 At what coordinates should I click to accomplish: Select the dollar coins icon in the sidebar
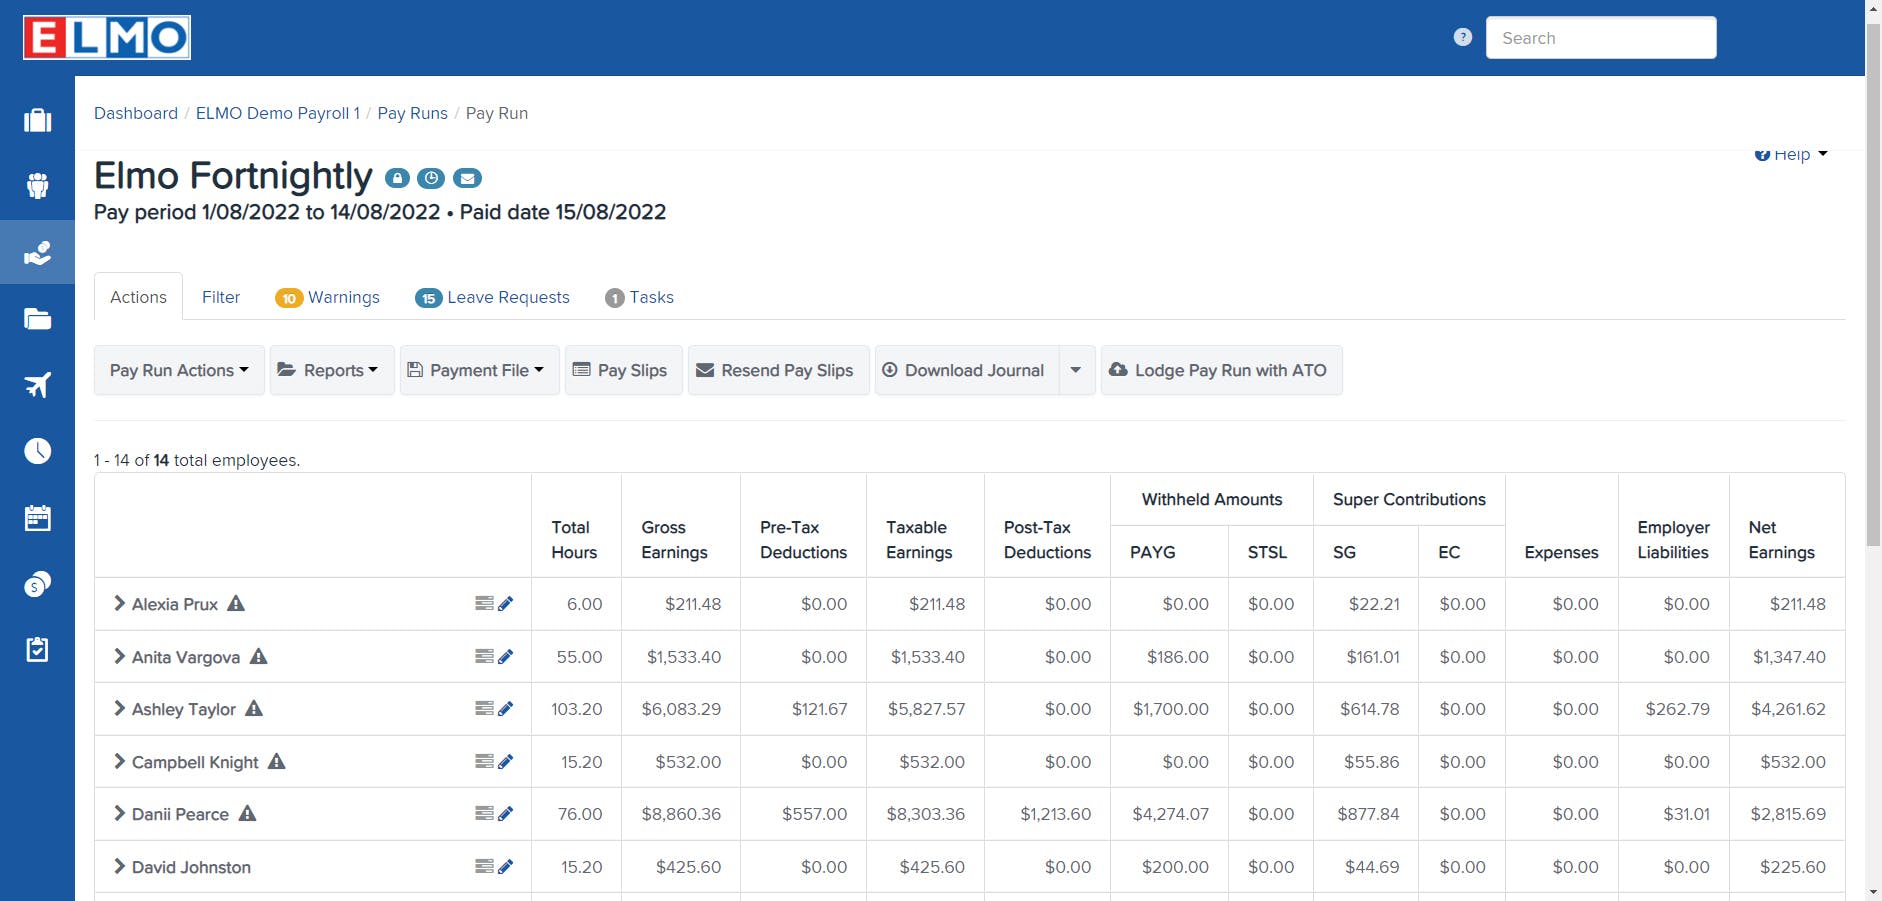point(37,583)
